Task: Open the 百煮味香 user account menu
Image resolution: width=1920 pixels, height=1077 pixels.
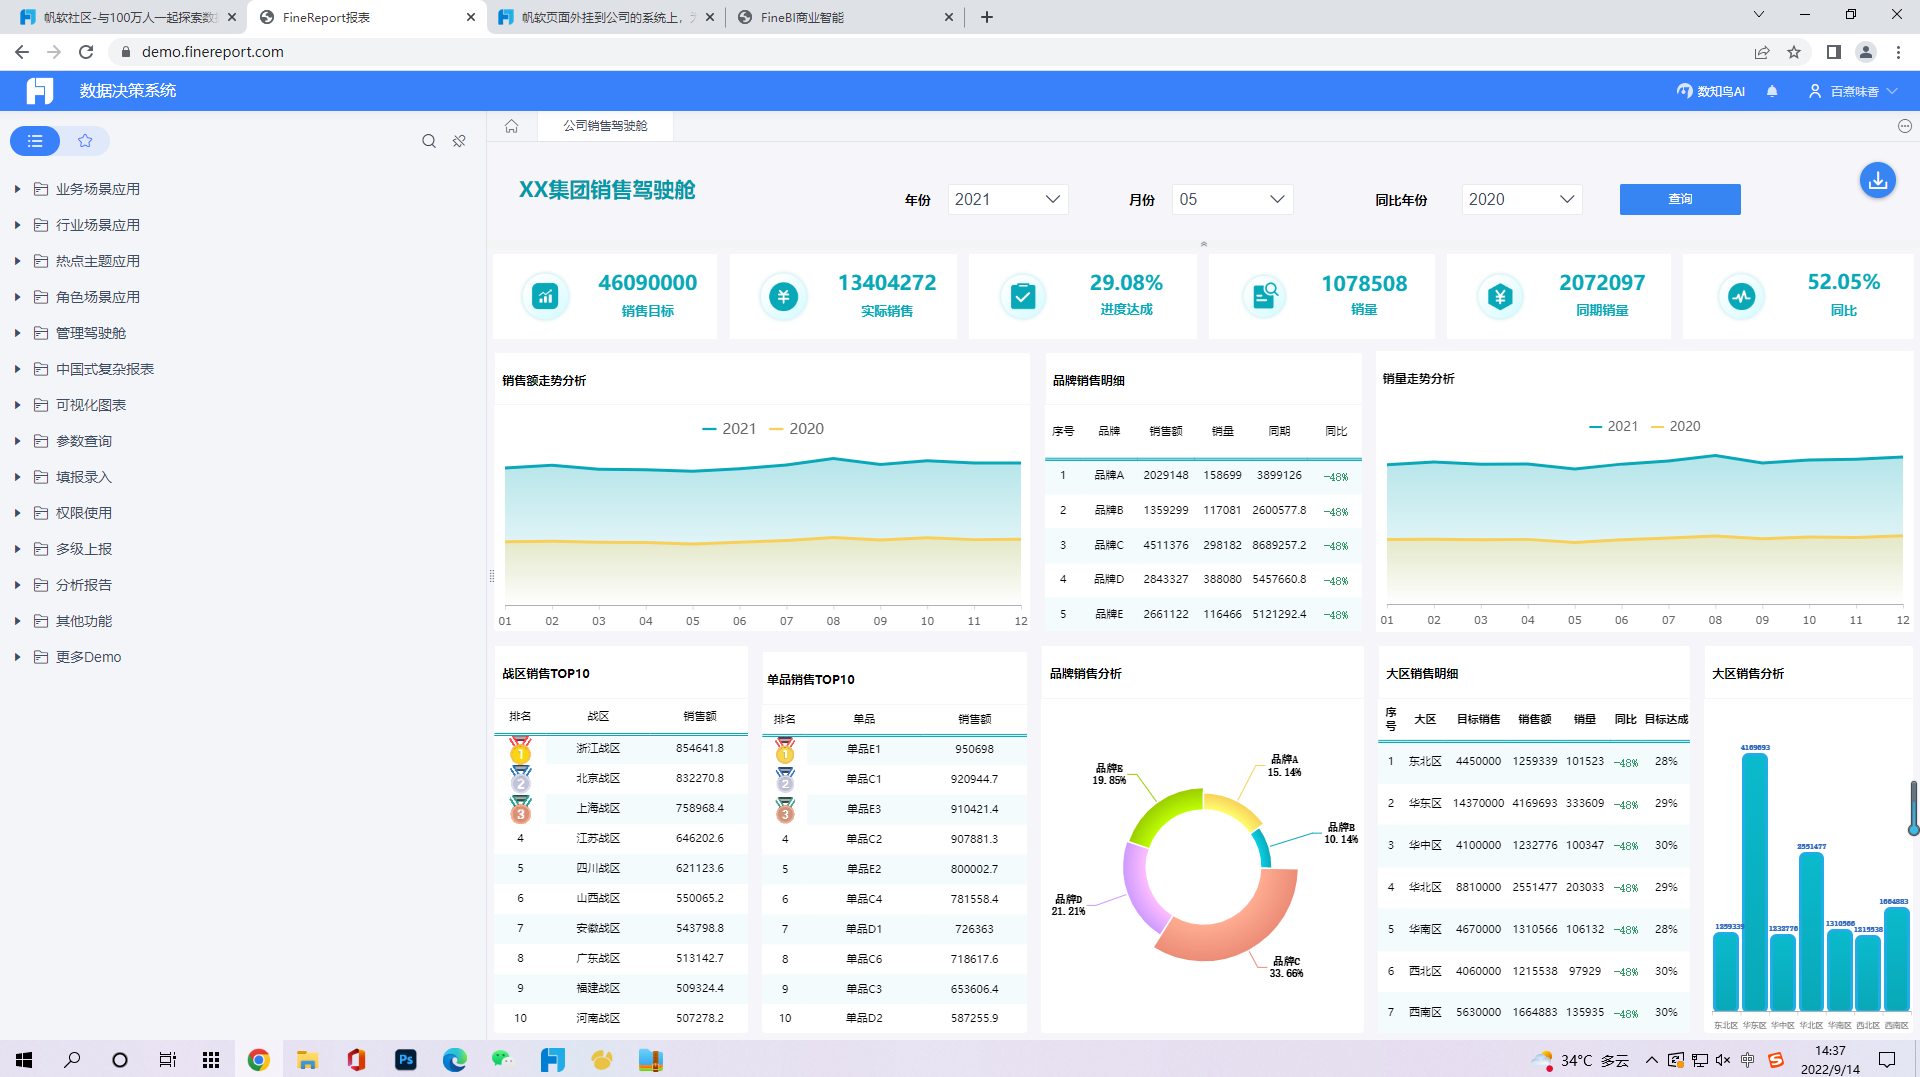Action: pyautogui.click(x=1853, y=91)
